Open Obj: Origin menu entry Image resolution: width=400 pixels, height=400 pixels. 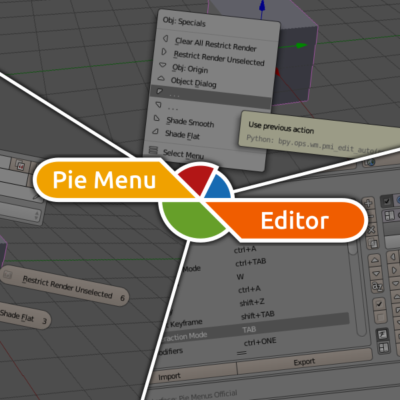click(190, 68)
